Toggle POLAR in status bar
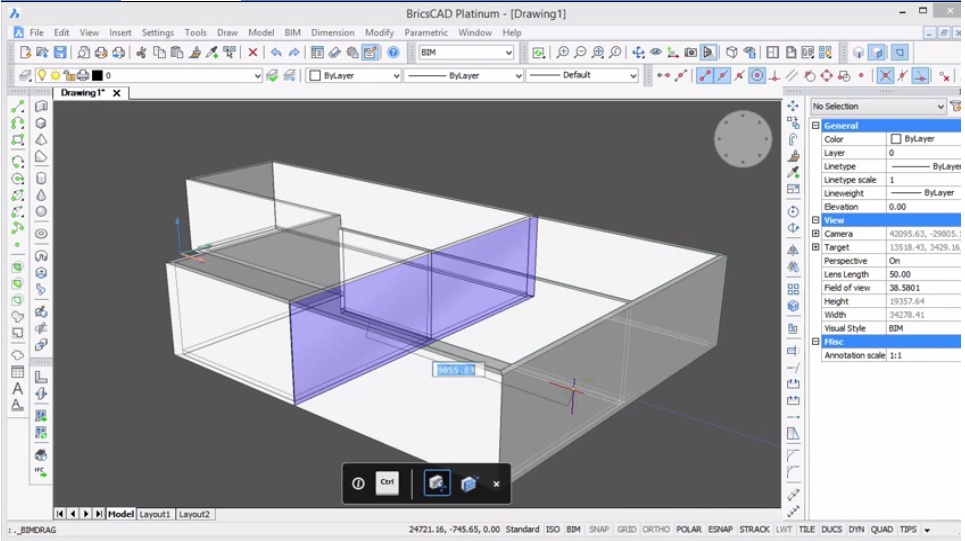Viewport: 965px width, 541px height. point(688,529)
